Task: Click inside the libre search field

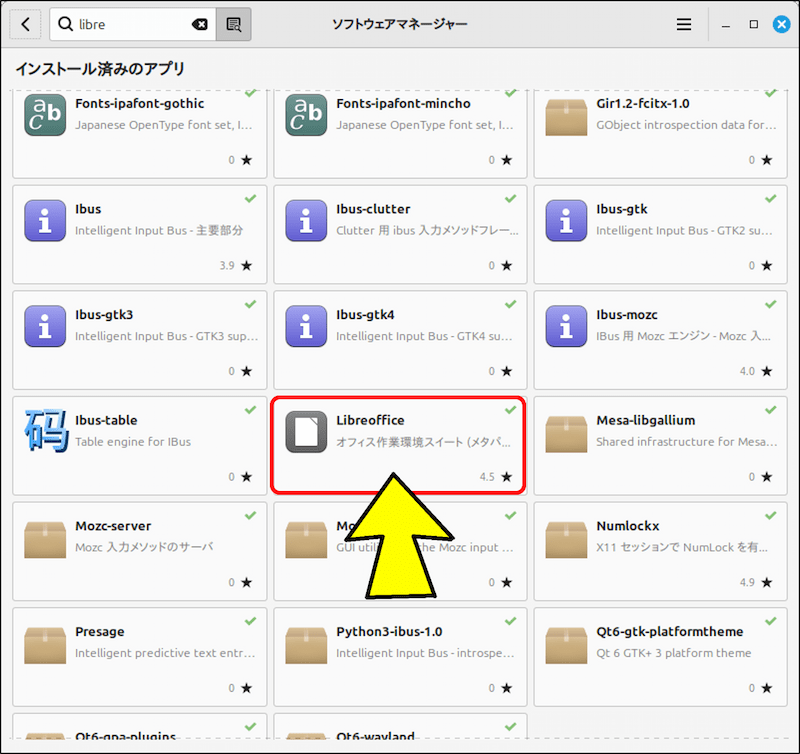Action: click(110, 23)
